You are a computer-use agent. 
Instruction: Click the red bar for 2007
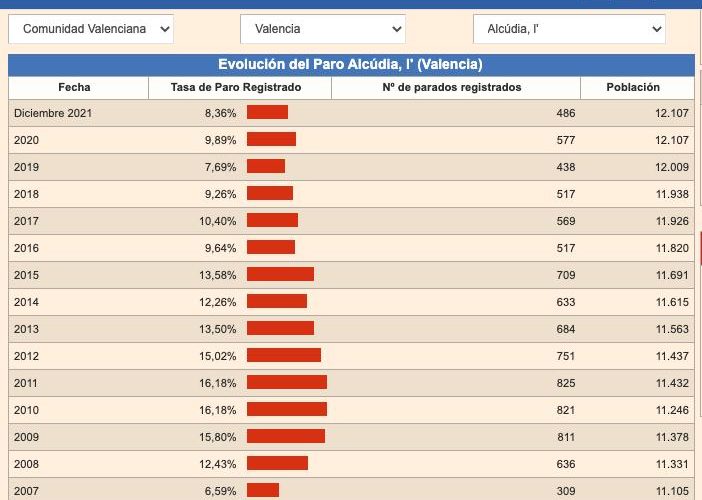click(263, 490)
